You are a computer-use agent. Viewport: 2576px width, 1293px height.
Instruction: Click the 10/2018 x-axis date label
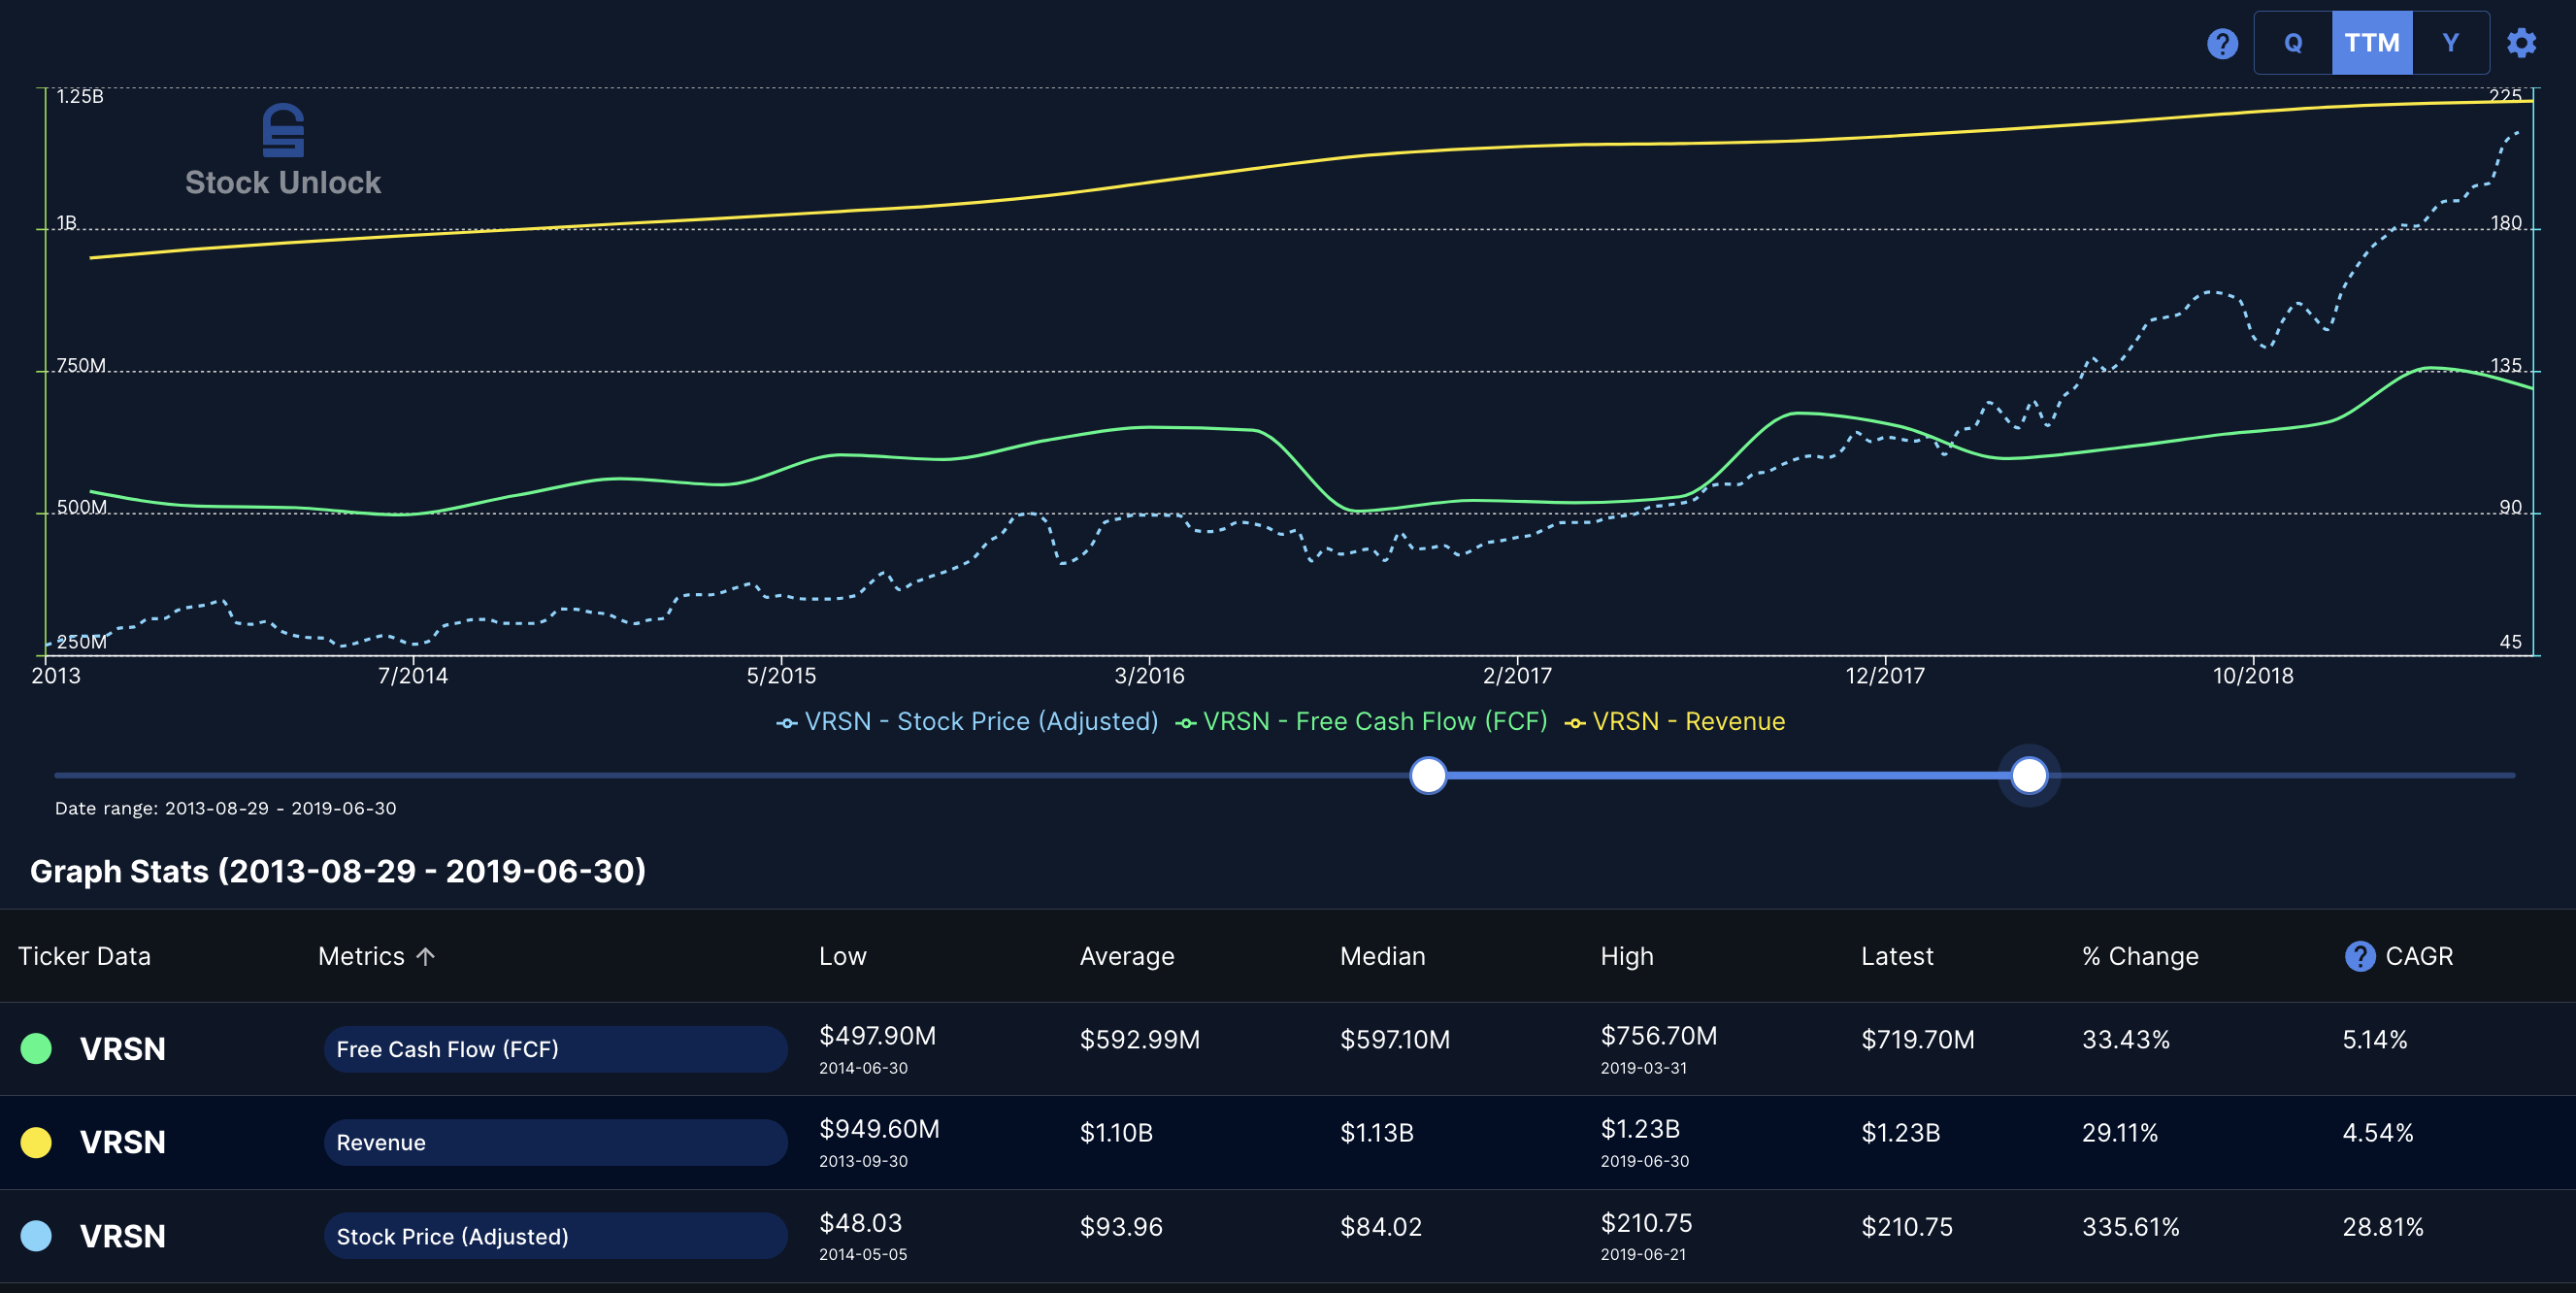[2253, 675]
